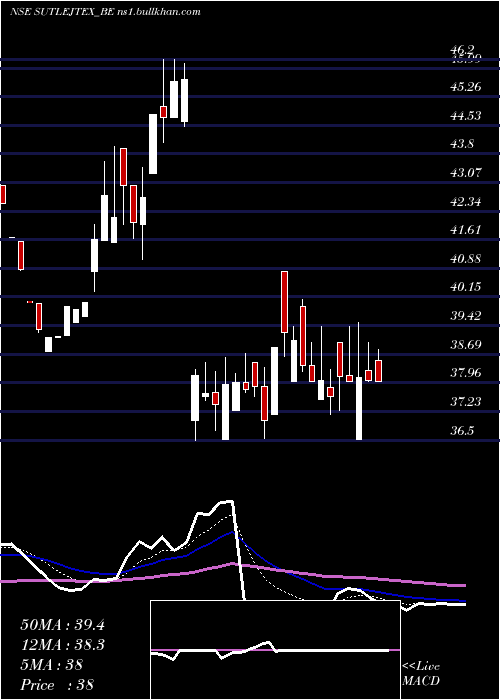500x700 pixels.
Task: Click the 46.2 price axis label
Action: click(x=462, y=50)
